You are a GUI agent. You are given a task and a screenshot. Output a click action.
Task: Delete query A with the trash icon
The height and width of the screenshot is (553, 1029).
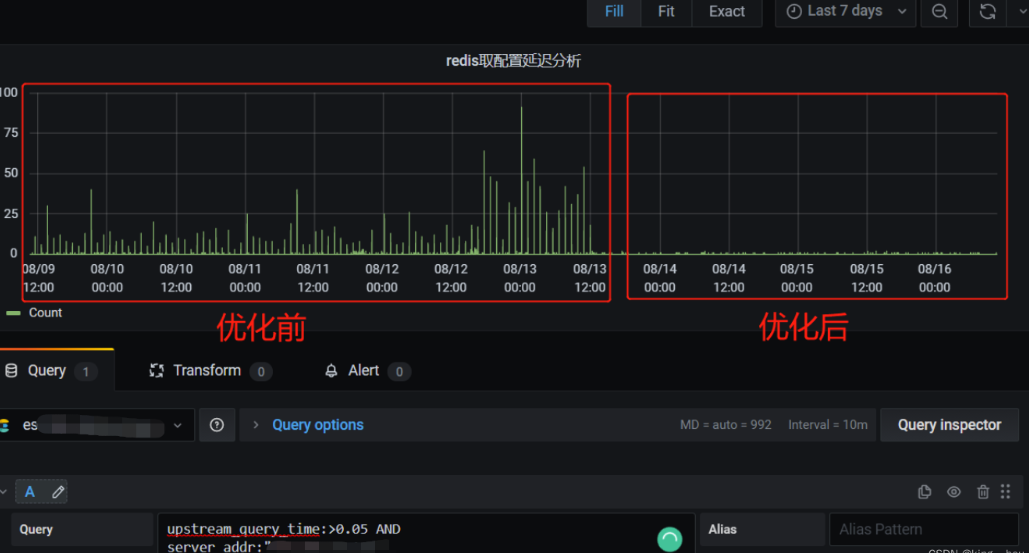point(983,492)
